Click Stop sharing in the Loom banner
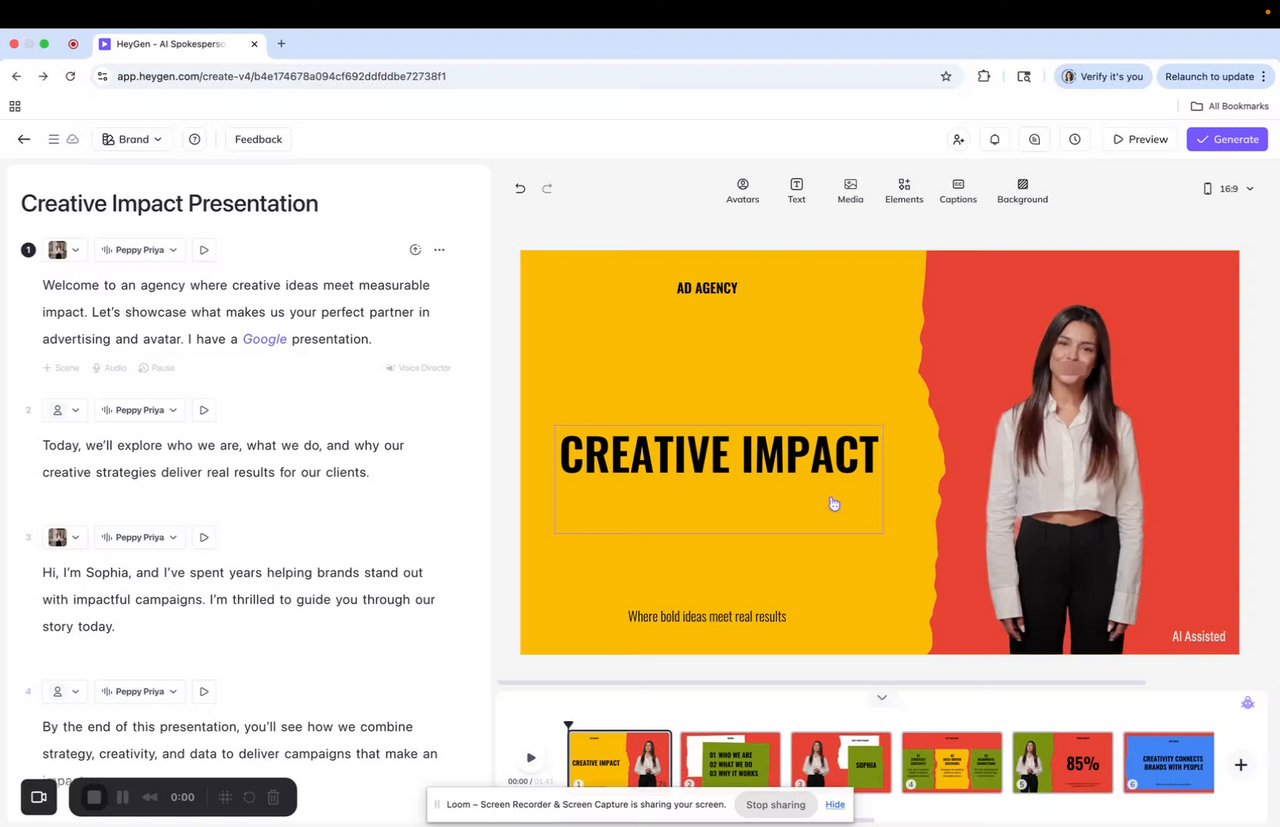Image resolution: width=1280 pixels, height=827 pixels. (x=775, y=805)
